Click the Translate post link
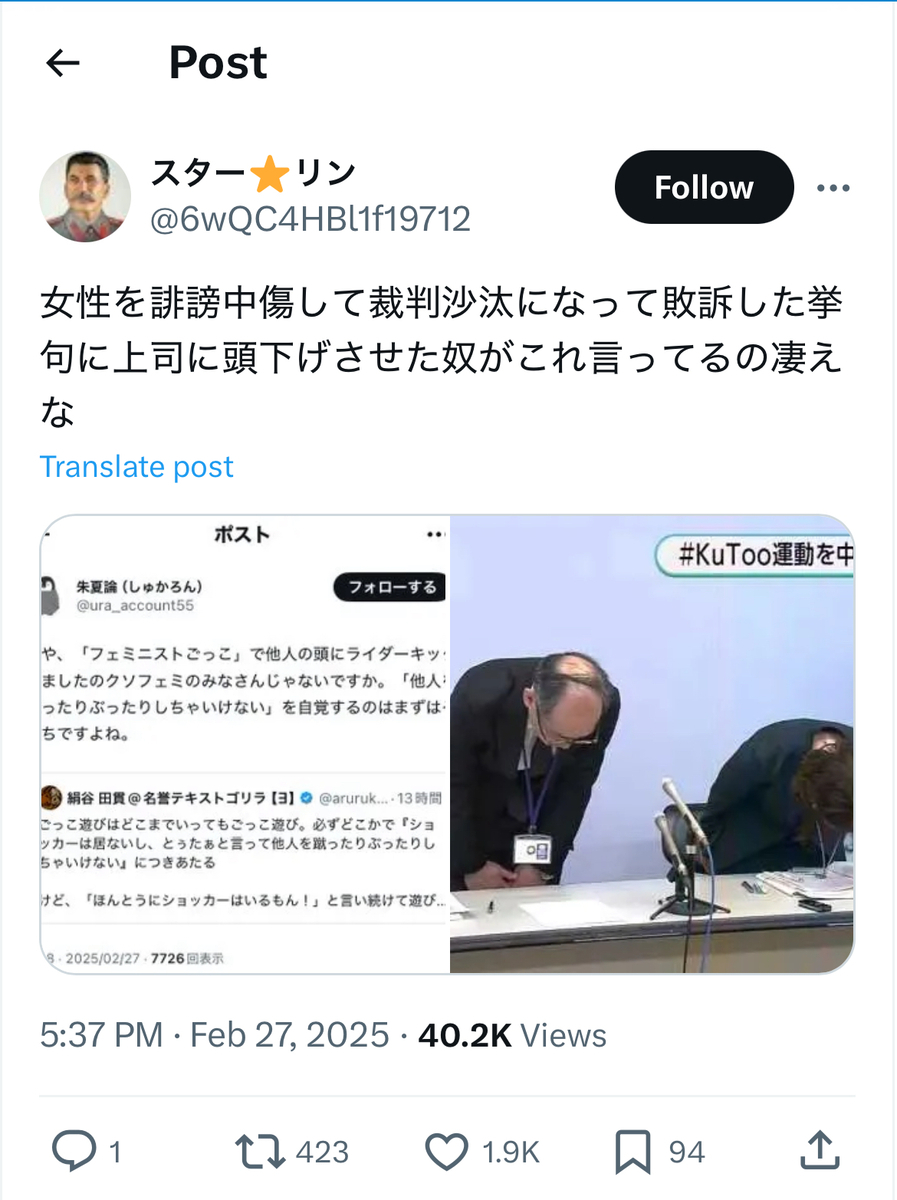 click(137, 467)
